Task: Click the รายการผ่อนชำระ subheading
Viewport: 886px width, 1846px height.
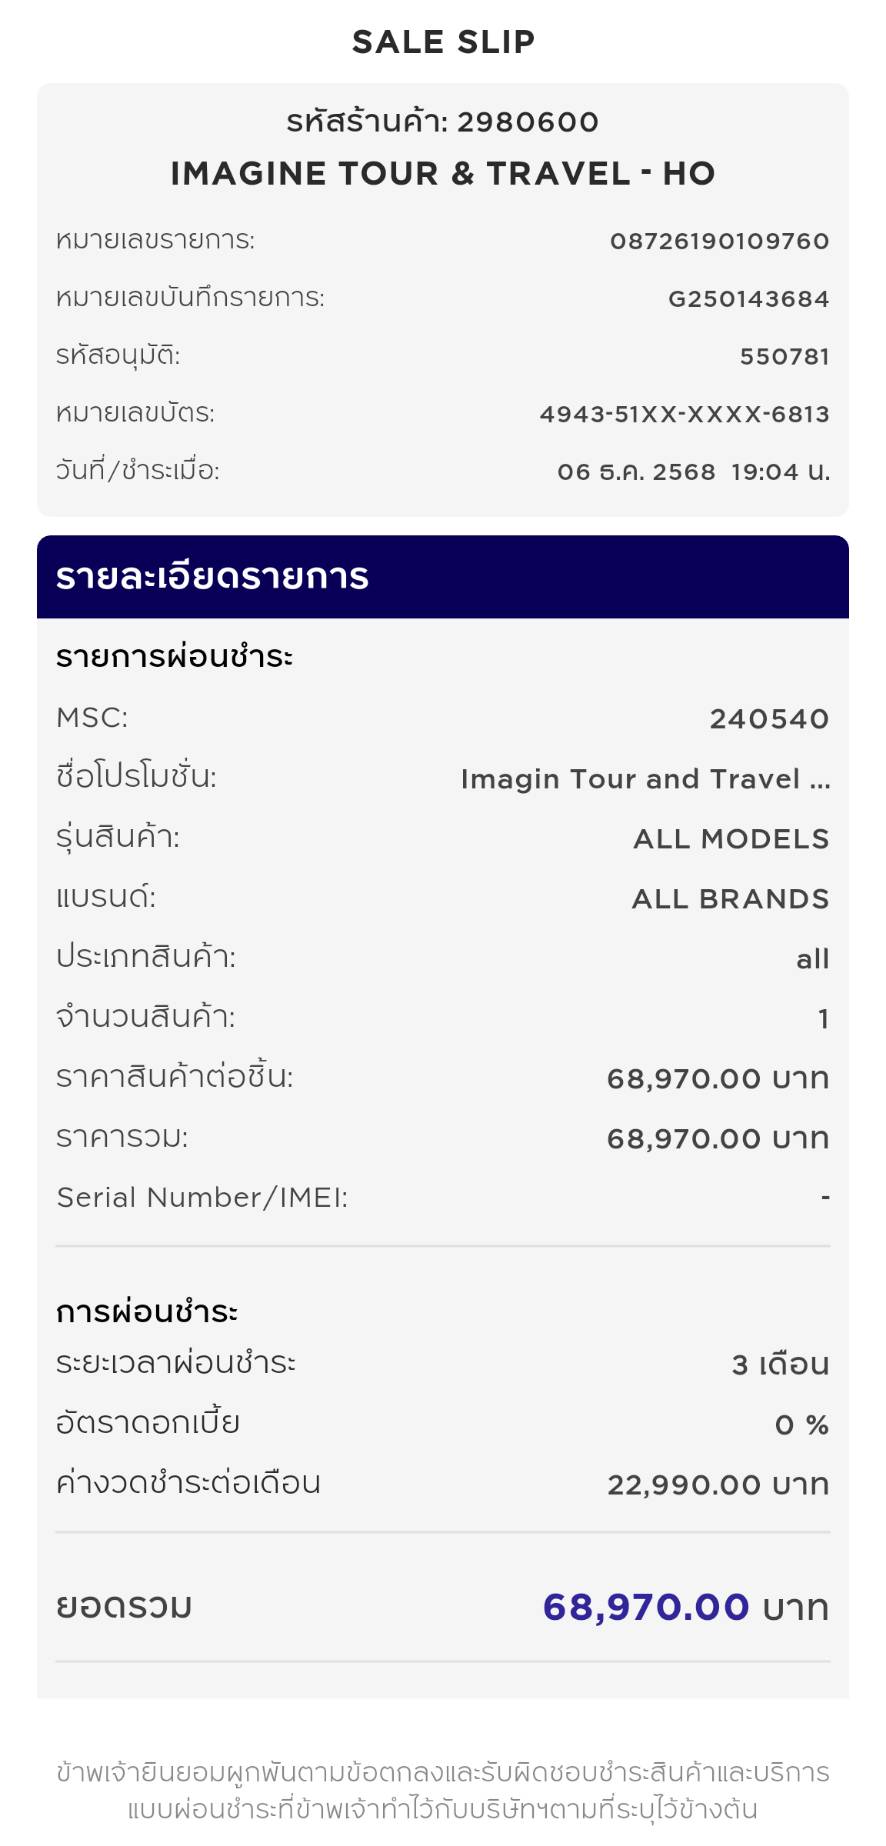Action: [x=174, y=657]
